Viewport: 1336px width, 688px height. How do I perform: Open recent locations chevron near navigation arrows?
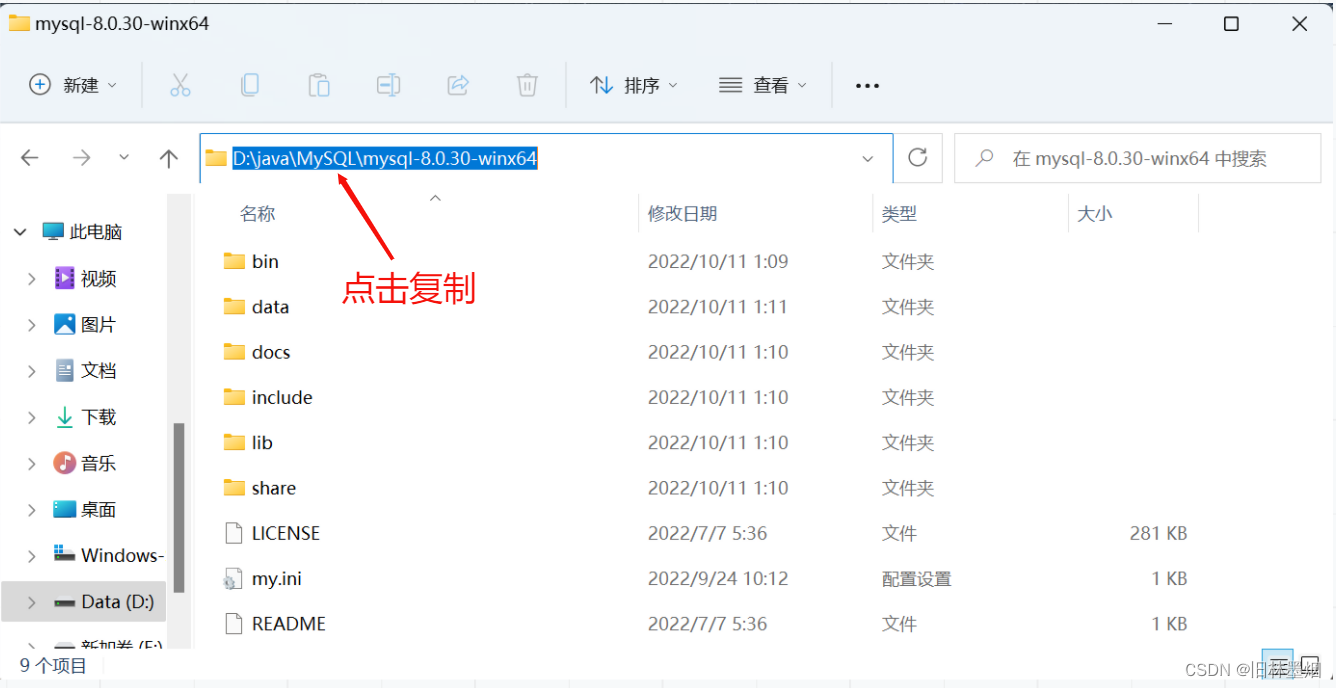pyautogui.click(x=124, y=158)
